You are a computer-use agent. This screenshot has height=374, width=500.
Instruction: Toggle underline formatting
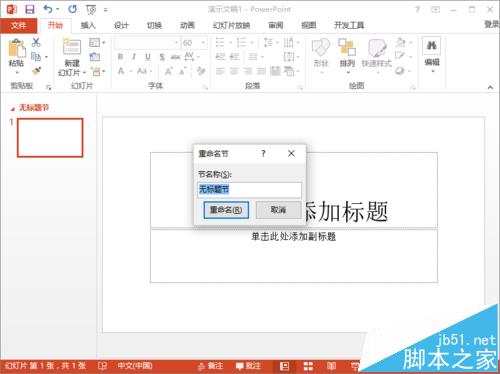pos(148,57)
